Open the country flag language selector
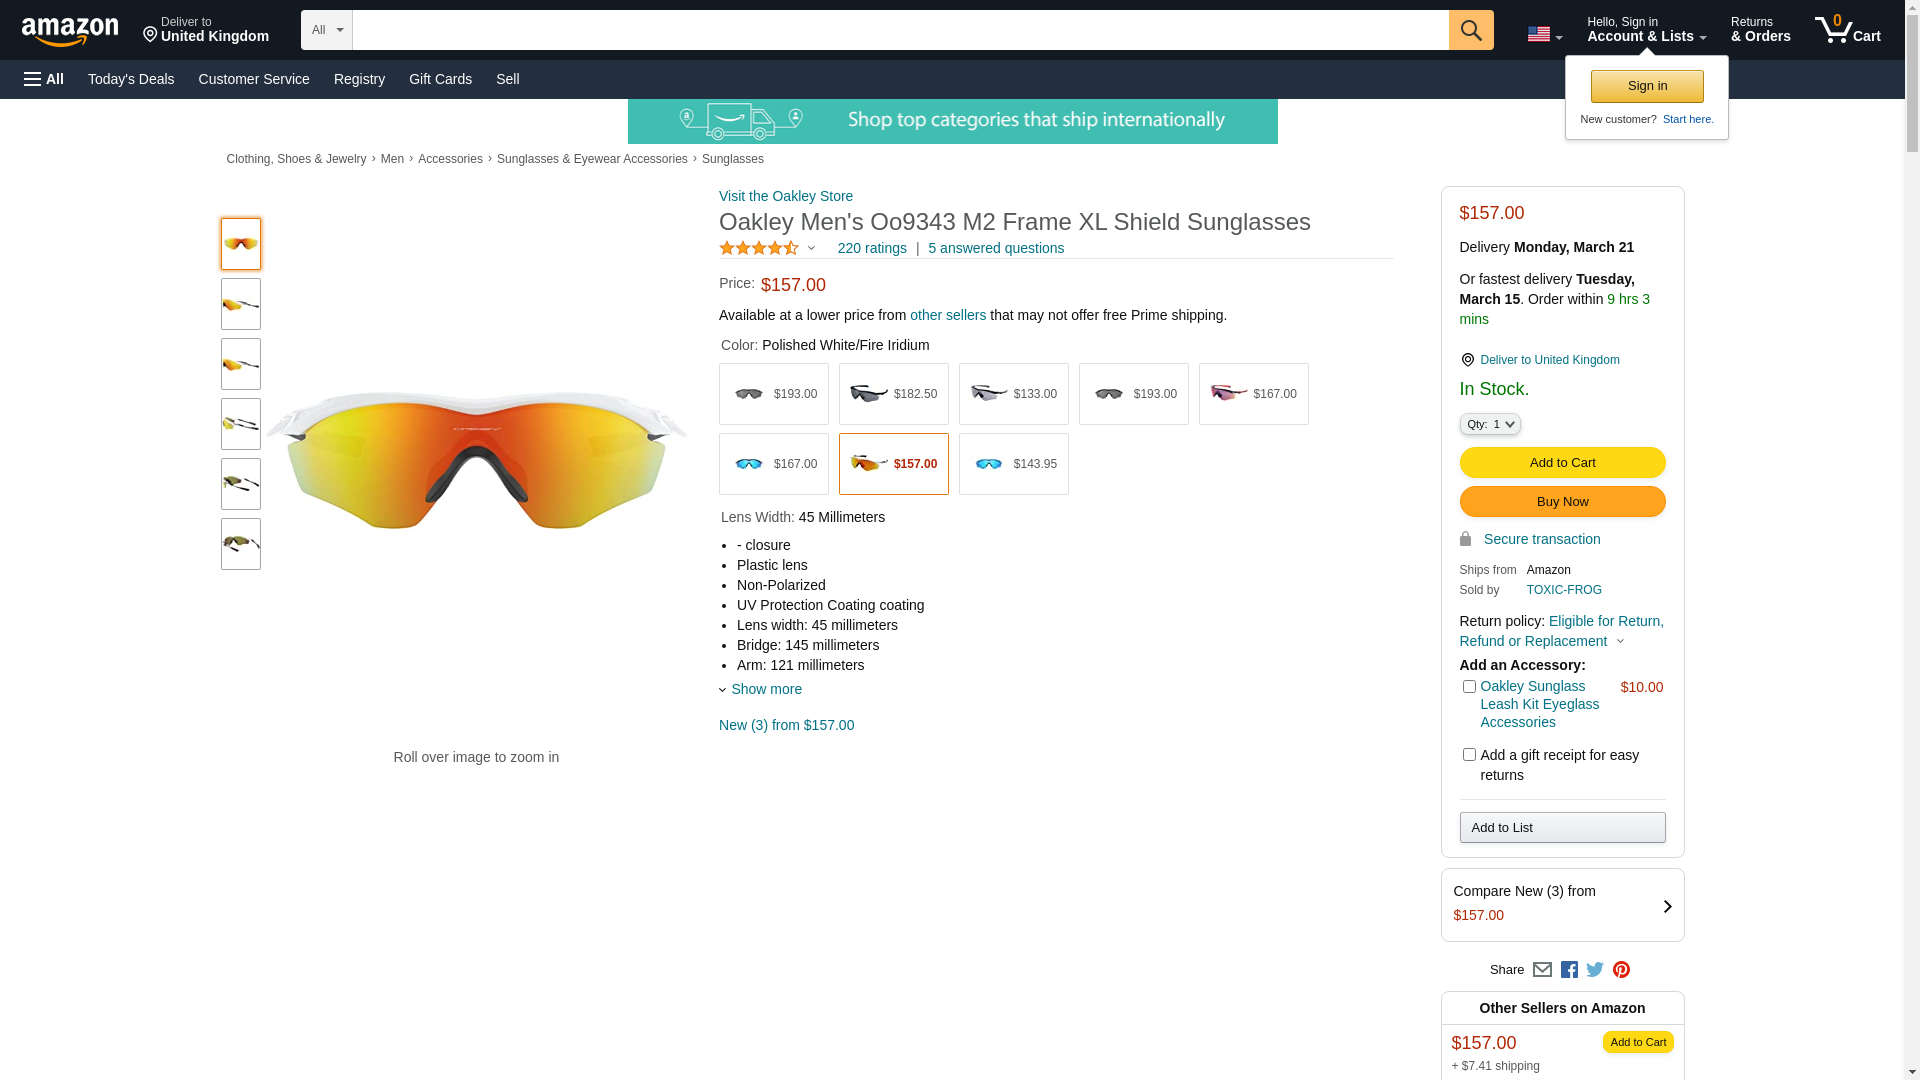Image resolution: width=1920 pixels, height=1080 pixels. [x=1544, y=34]
